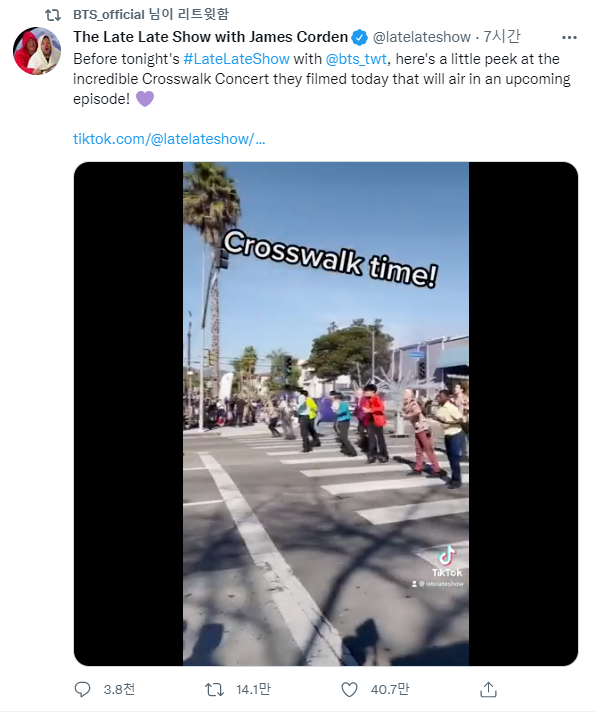The width and height of the screenshot is (595, 717).
Task: Open the BTS_official retweeted label
Action: (x=151, y=15)
